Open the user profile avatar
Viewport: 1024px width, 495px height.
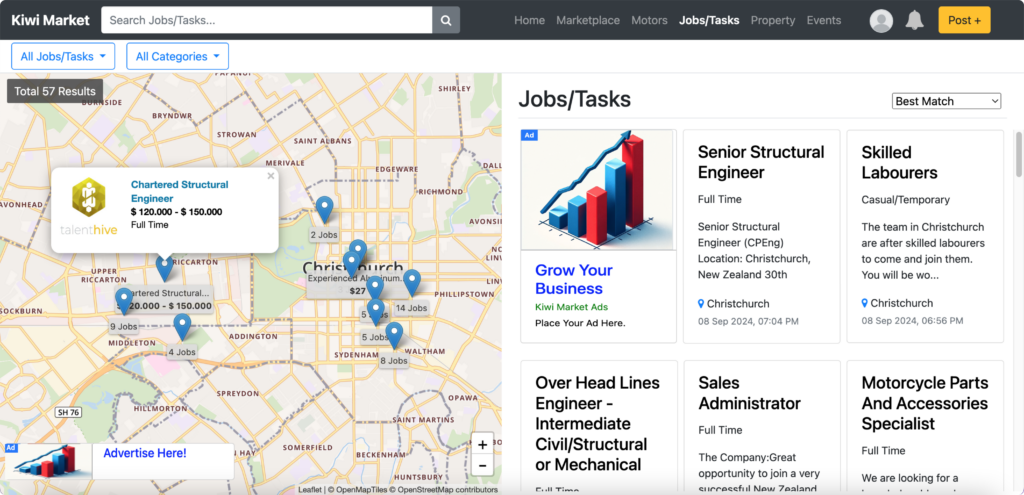pos(881,20)
